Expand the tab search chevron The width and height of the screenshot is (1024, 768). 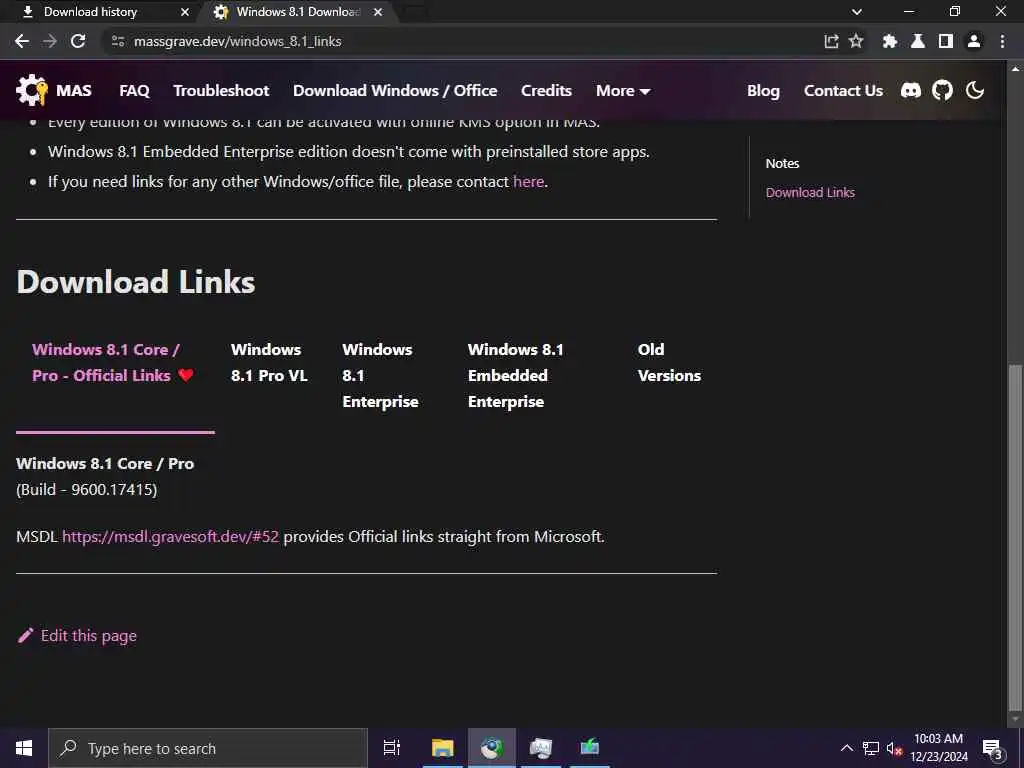tap(857, 12)
